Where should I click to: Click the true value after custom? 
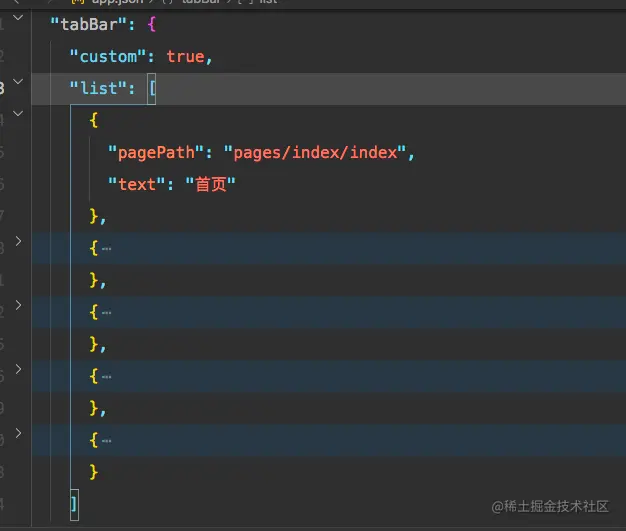click(185, 57)
